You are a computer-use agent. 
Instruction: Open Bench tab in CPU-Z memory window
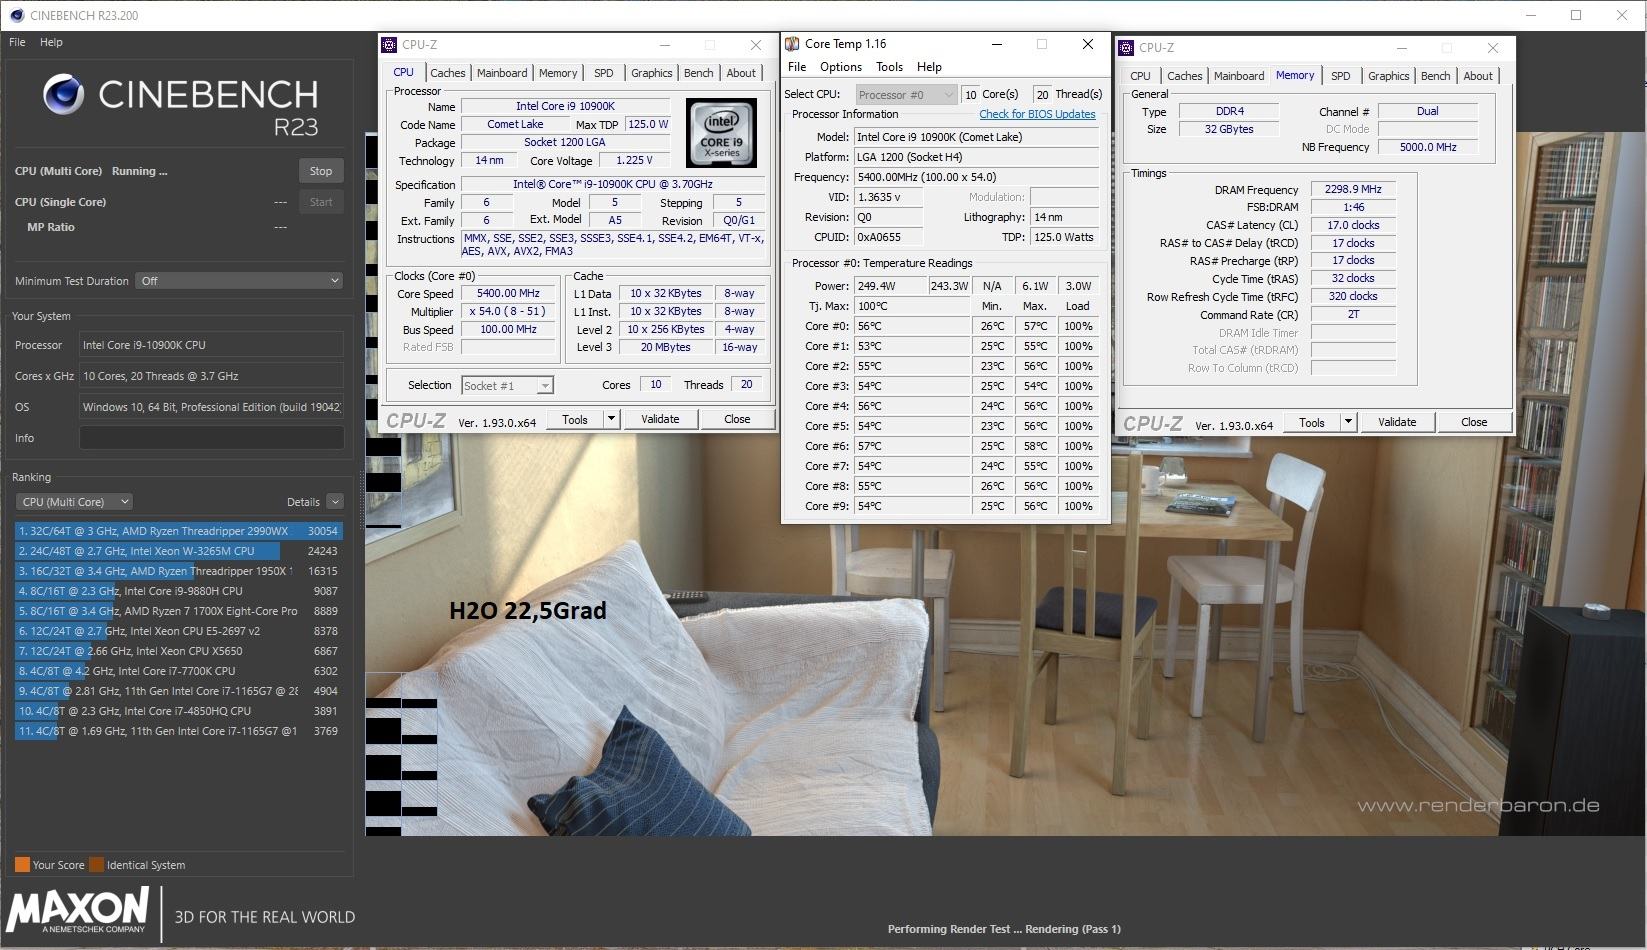[1435, 76]
